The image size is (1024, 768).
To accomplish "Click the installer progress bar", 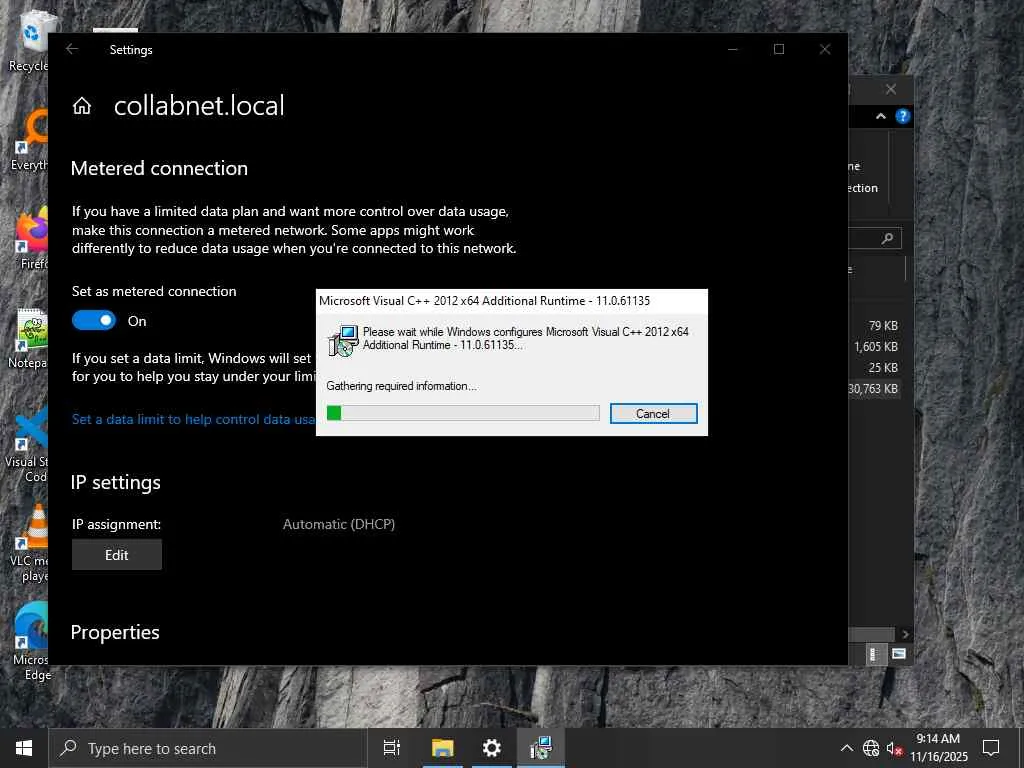I will click(463, 413).
